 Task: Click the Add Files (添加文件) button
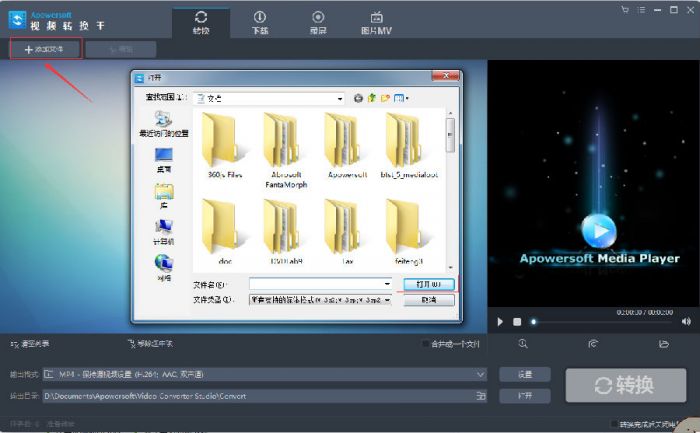46,49
